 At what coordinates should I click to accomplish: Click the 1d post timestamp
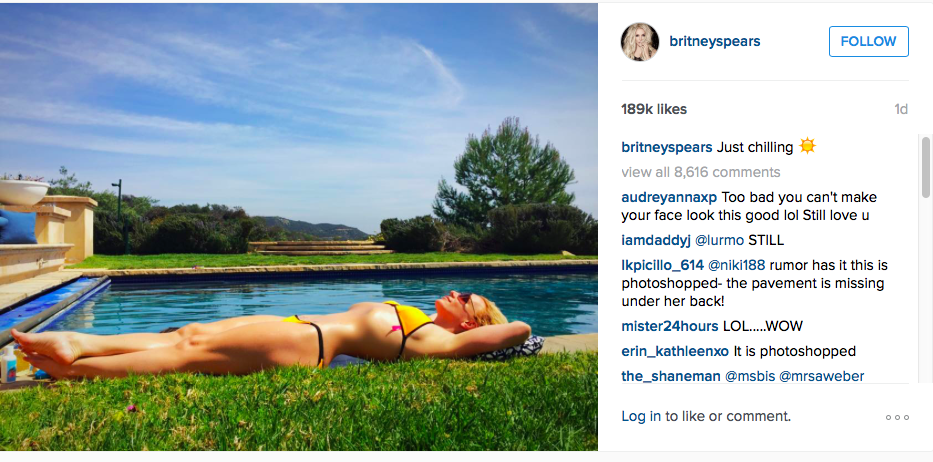click(901, 110)
